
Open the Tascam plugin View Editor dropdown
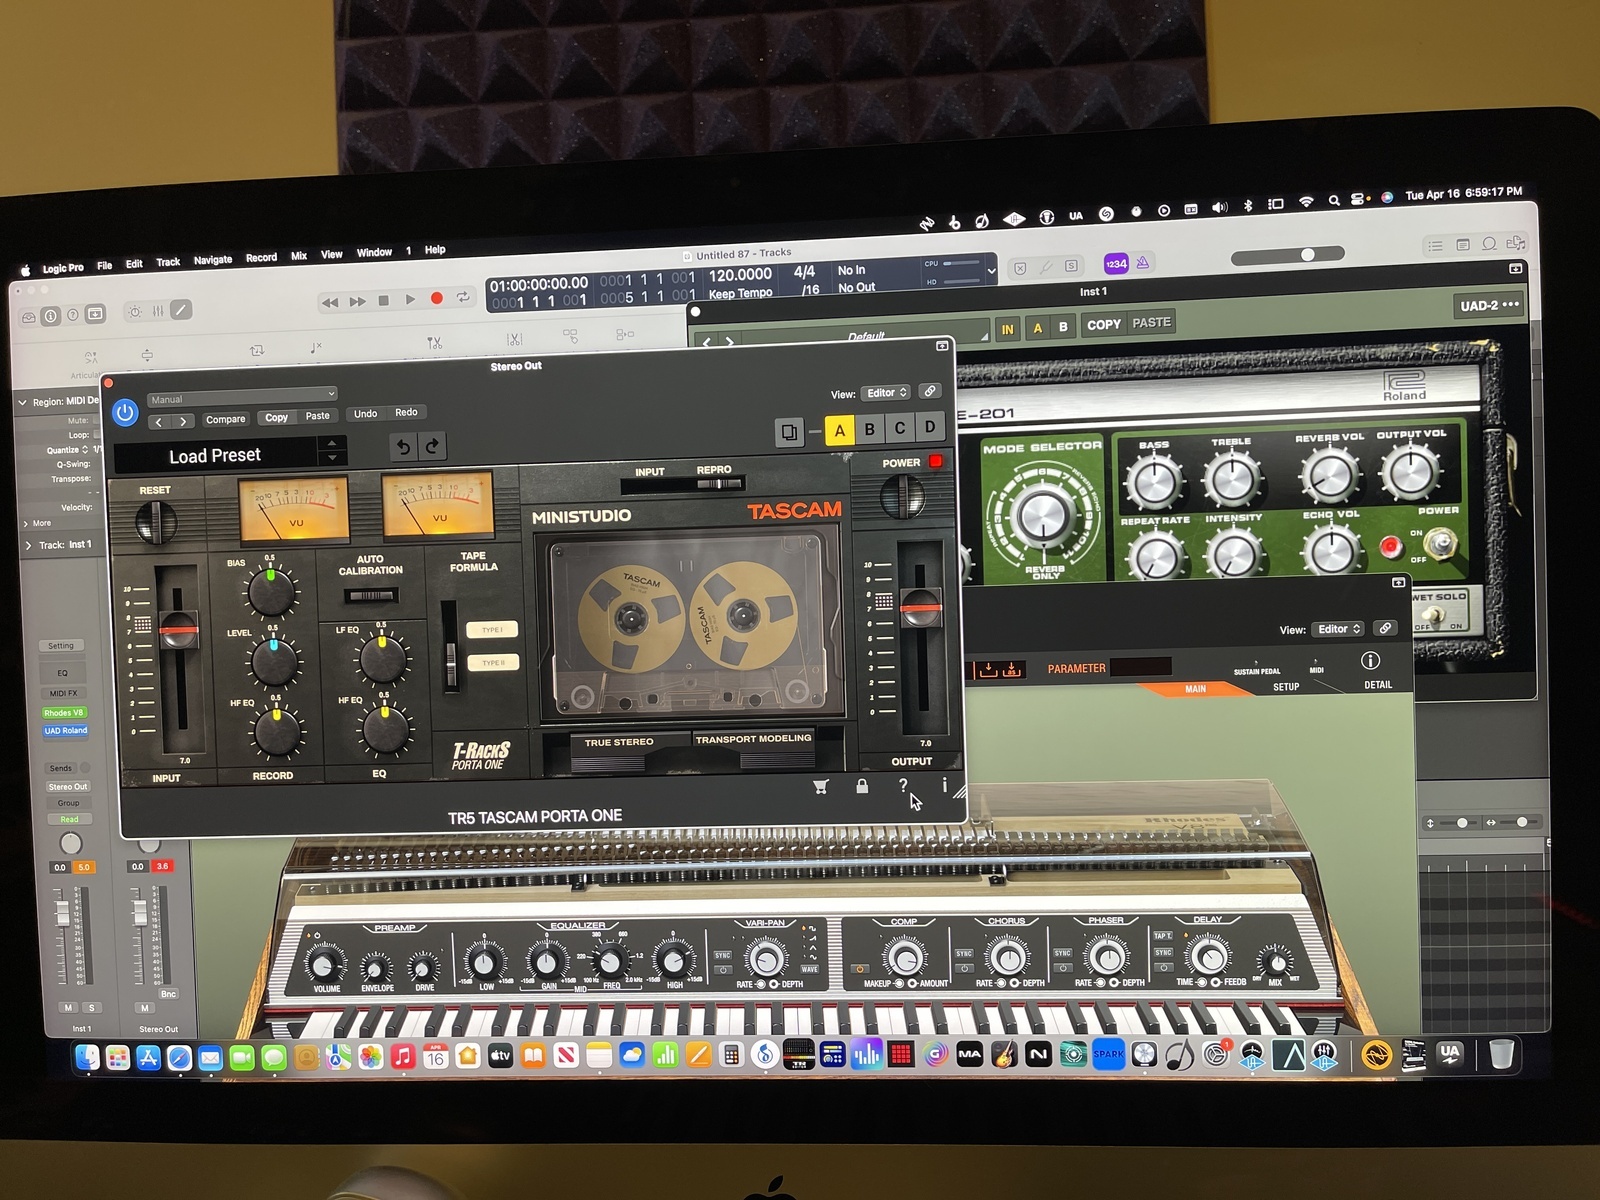886,393
